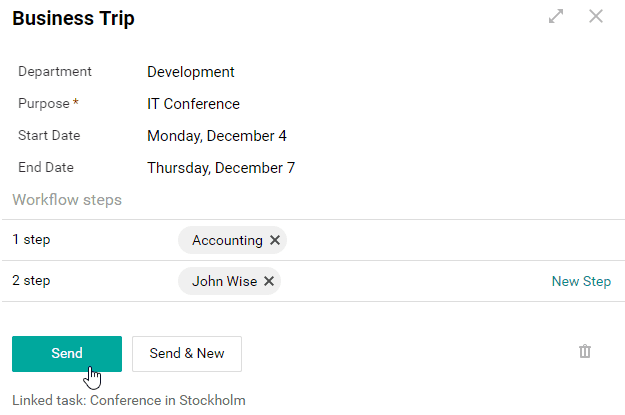This screenshot has width=625, height=415.
Task: Edit the Purpose field IT Conference
Action: click(x=193, y=104)
